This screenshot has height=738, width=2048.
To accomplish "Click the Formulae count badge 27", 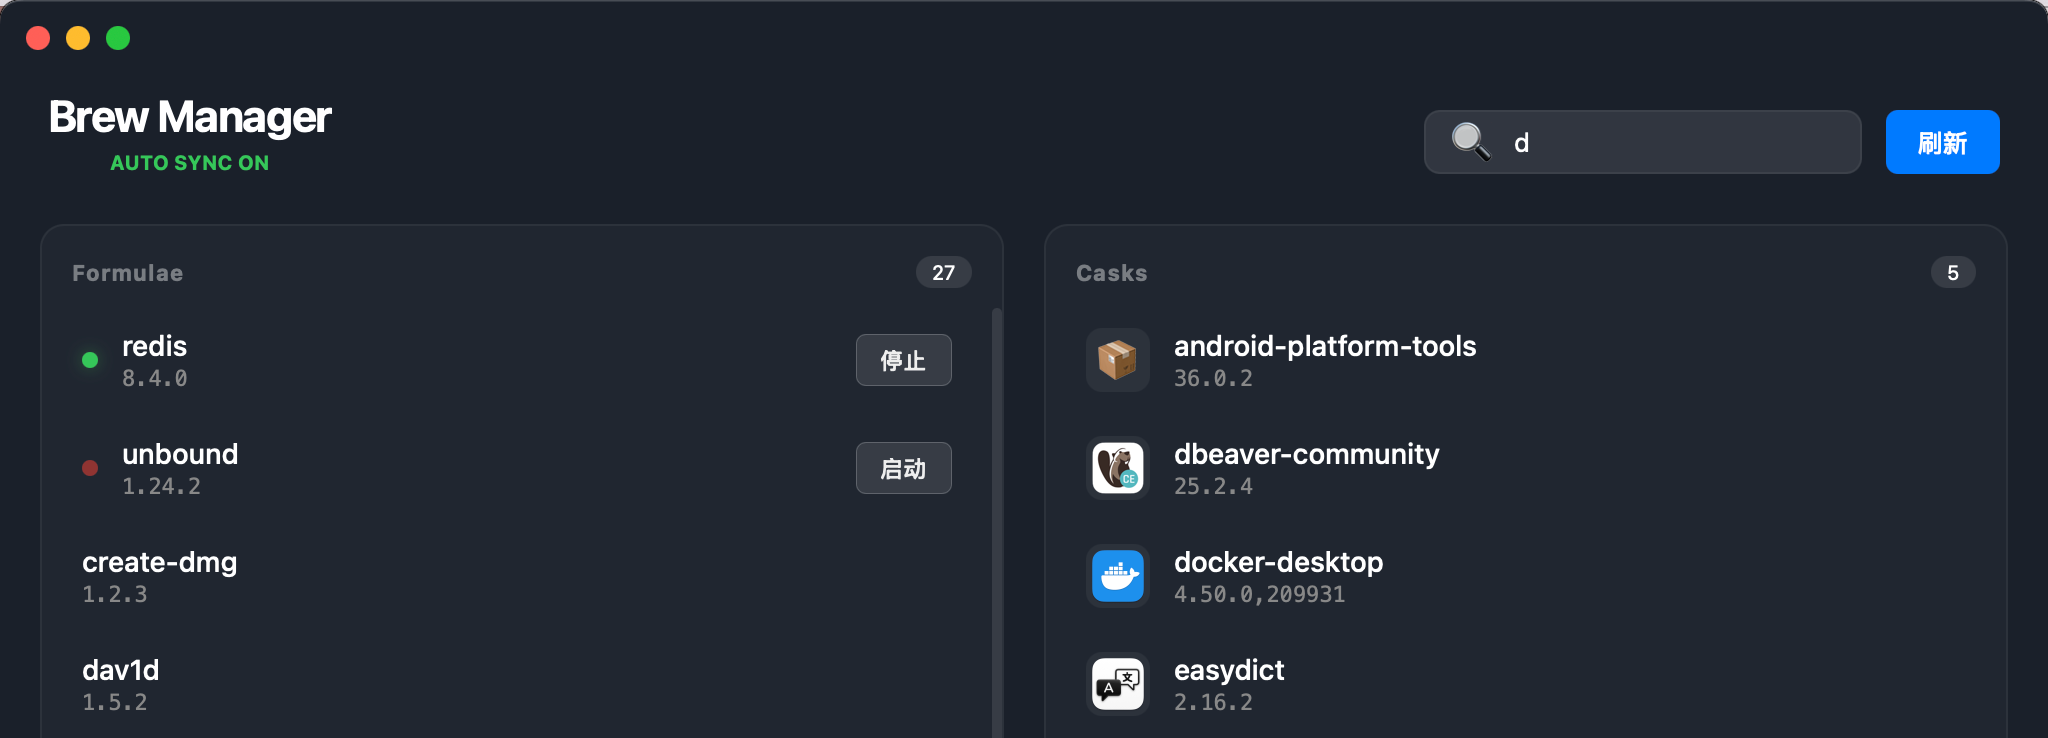I will pos(943,273).
